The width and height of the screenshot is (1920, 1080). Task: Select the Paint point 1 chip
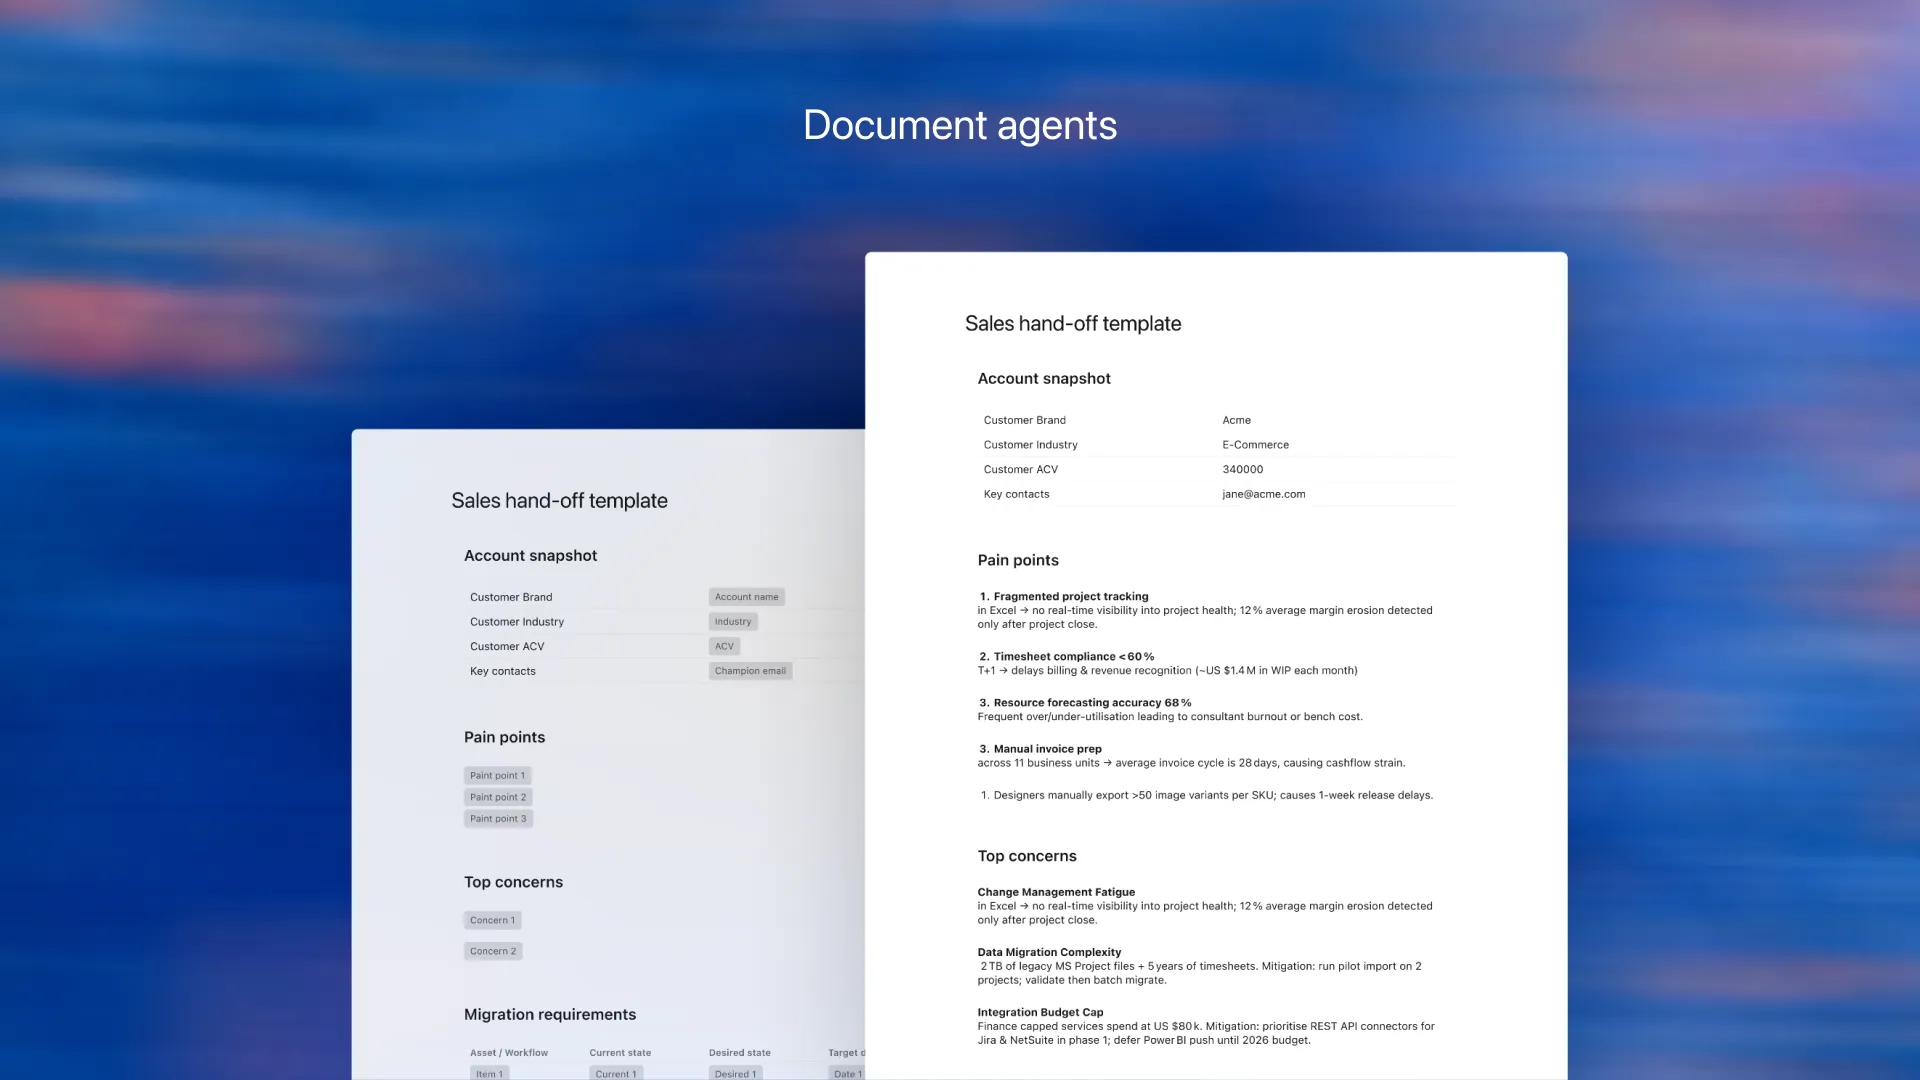click(497, 776)
